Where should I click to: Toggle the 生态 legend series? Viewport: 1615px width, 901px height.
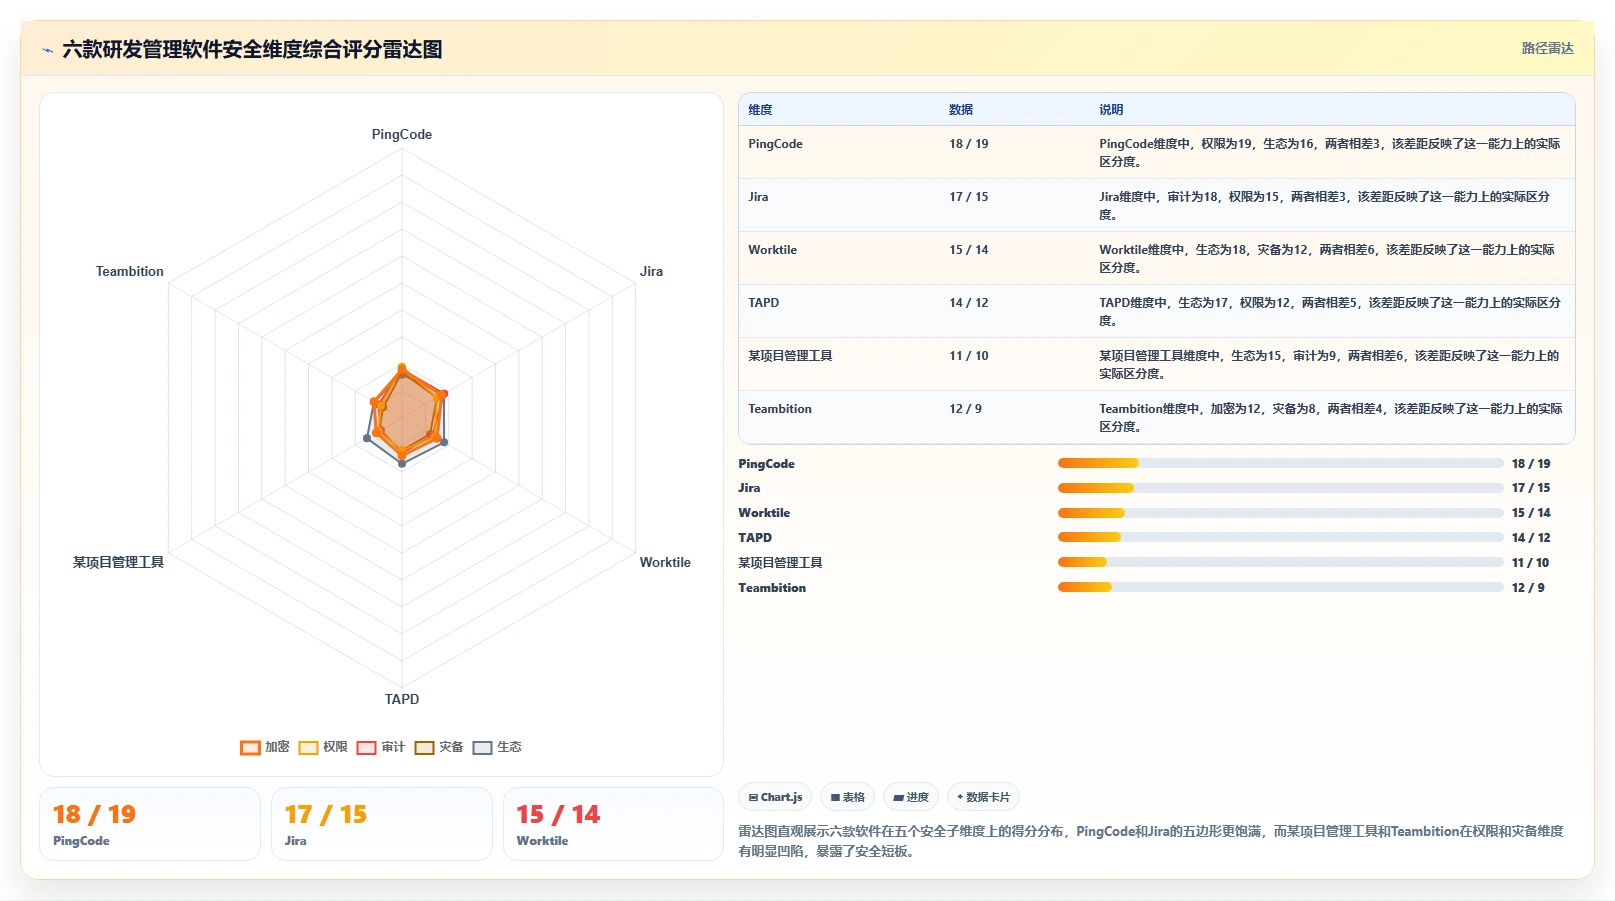(497, 747)
